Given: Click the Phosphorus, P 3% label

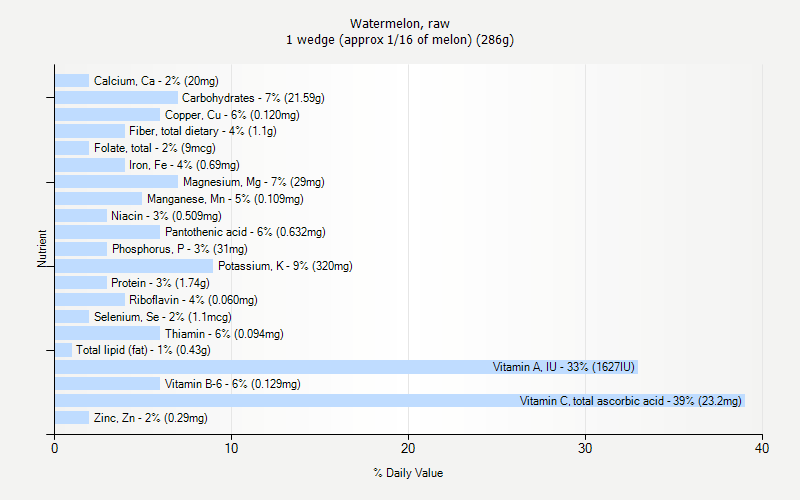Looking at the screenshot, I should (180, 249).
